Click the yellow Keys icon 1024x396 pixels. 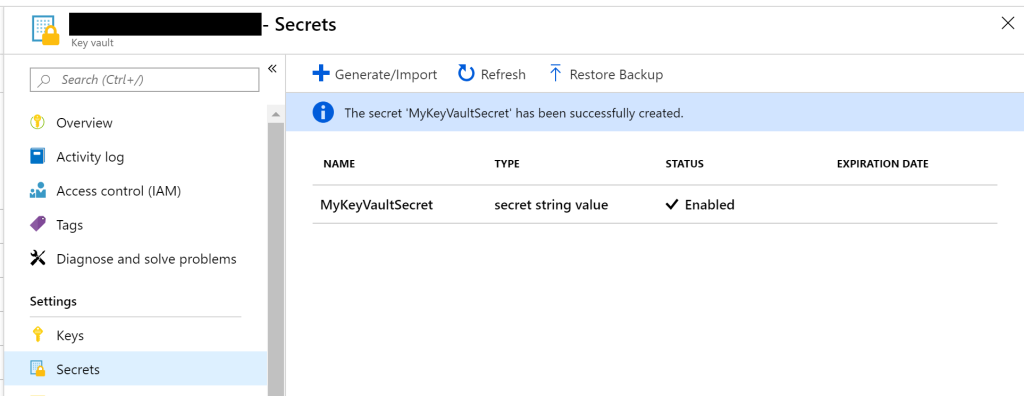[x=37, y=335]
